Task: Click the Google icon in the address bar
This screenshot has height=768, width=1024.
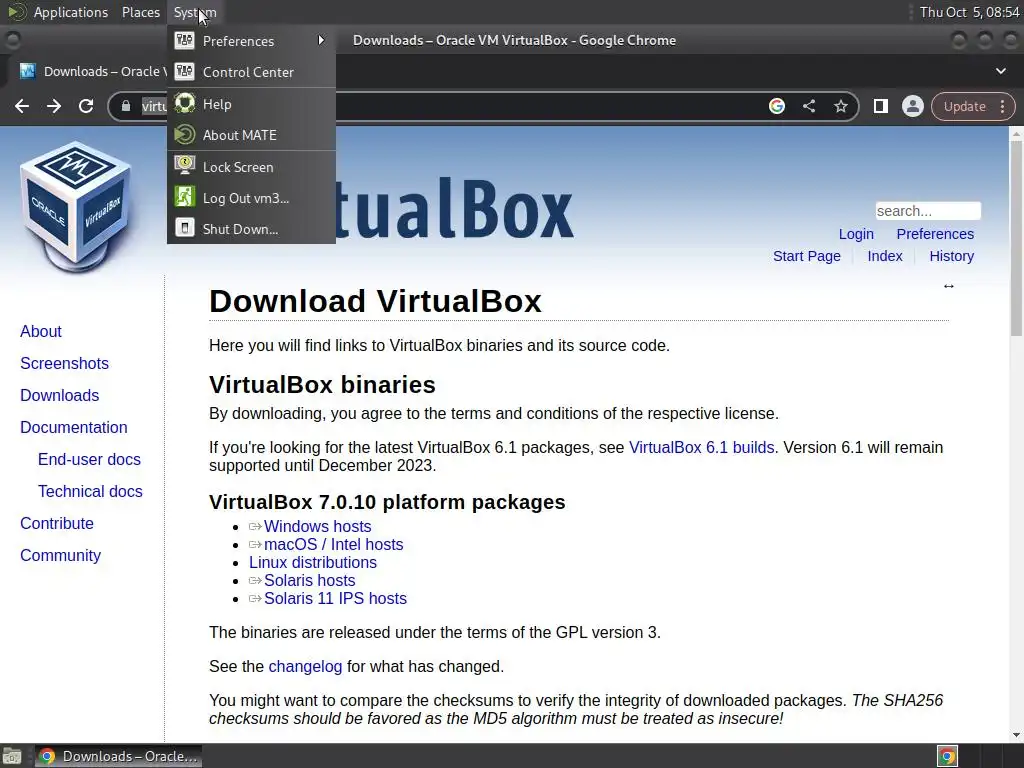Action: tap(776, 106)
